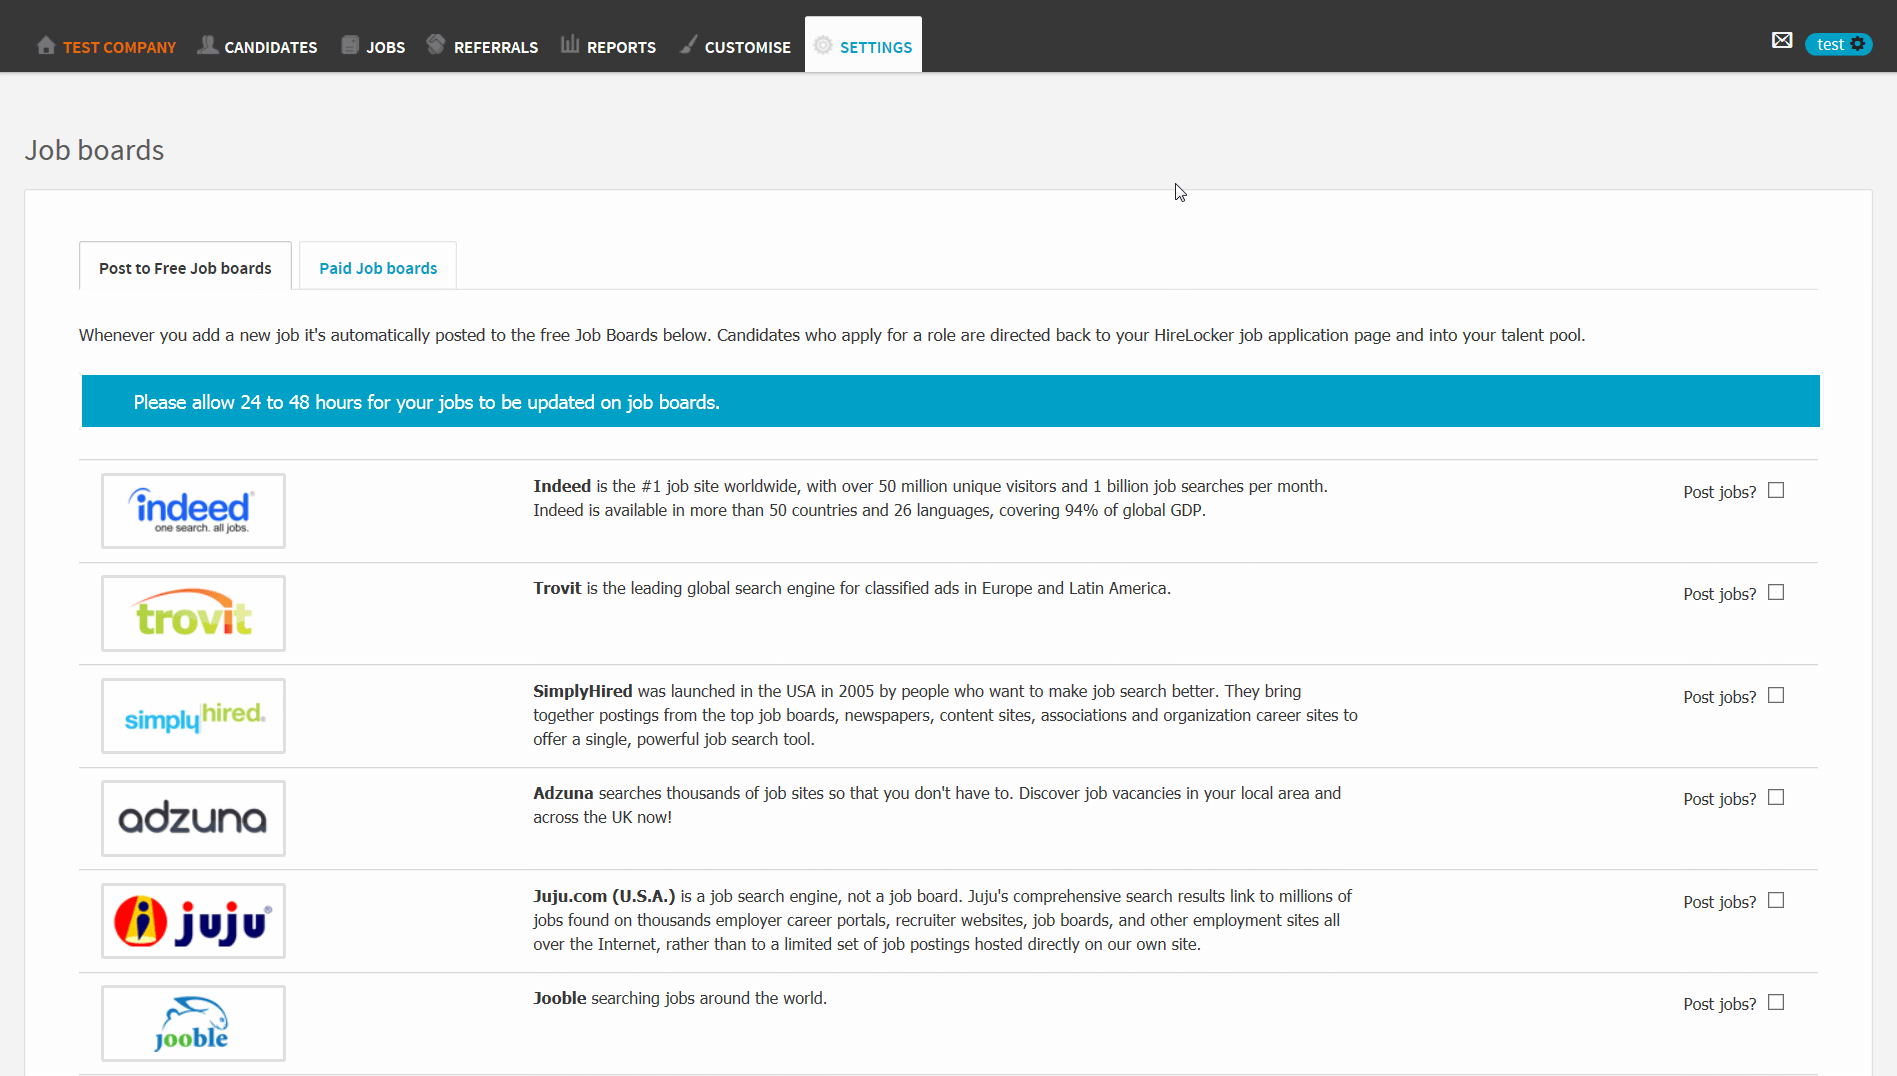1897x1076 pixels.
Task: Open the Jobs section via its icon
Action: (349, 44)
